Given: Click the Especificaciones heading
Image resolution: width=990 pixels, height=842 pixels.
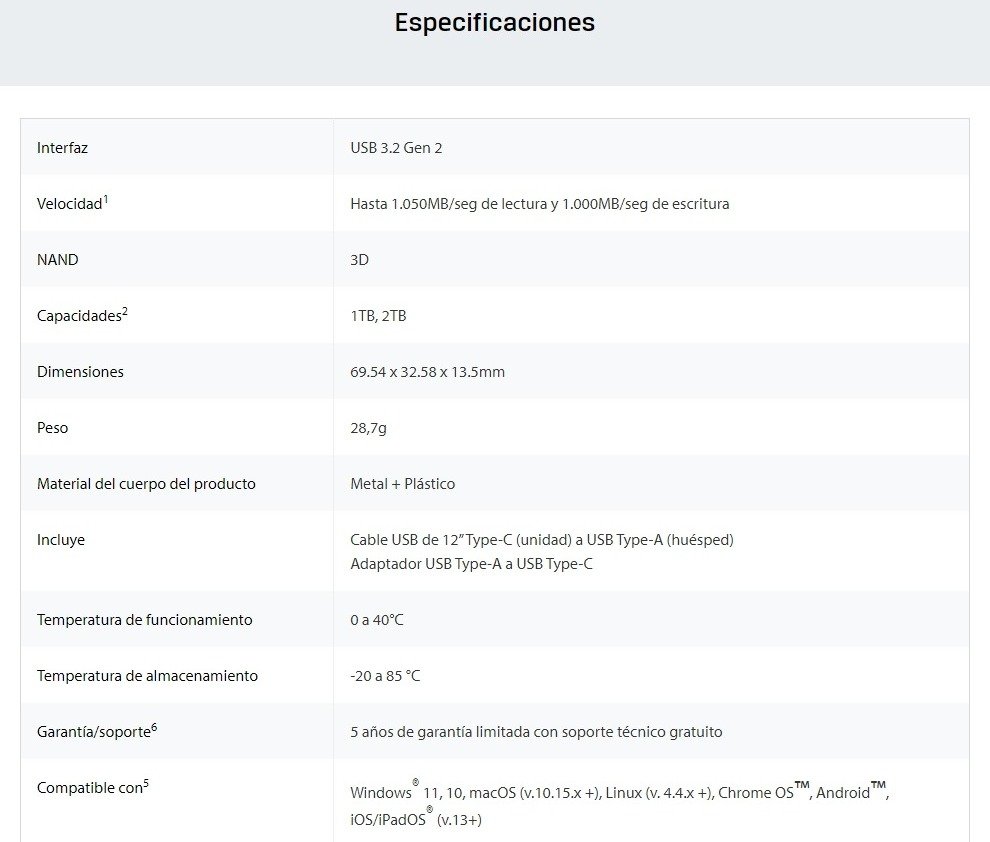Looking at the screenshot, I should (x=494, y=22).
